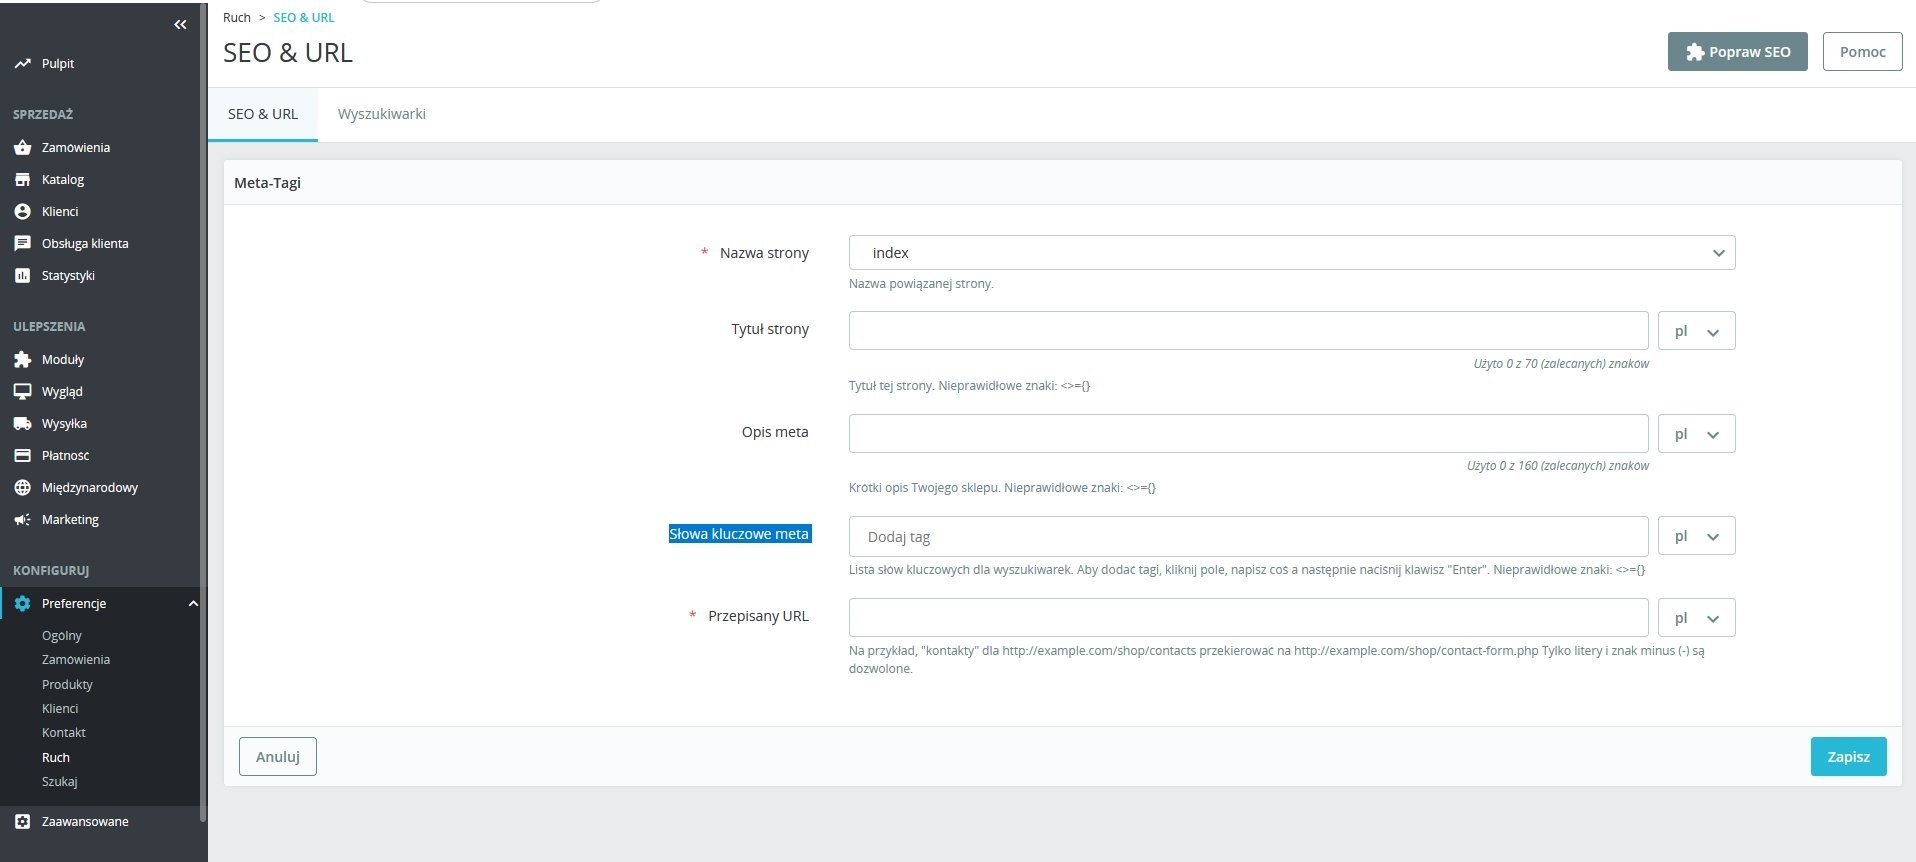Collapse the Preferencje submenu arrow
Image resolution: width=1916 pixels, height=862 pixels.
(193, 603)
